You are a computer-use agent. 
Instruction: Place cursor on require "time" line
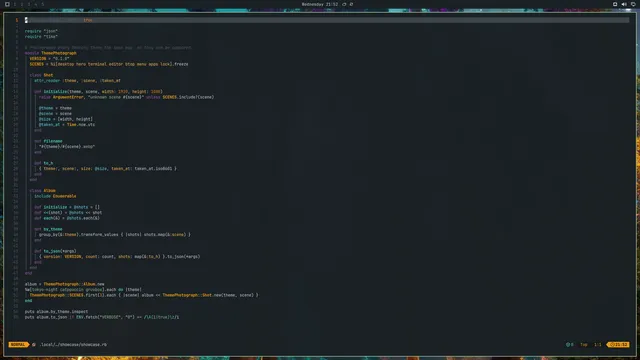(x=41, y=36)
